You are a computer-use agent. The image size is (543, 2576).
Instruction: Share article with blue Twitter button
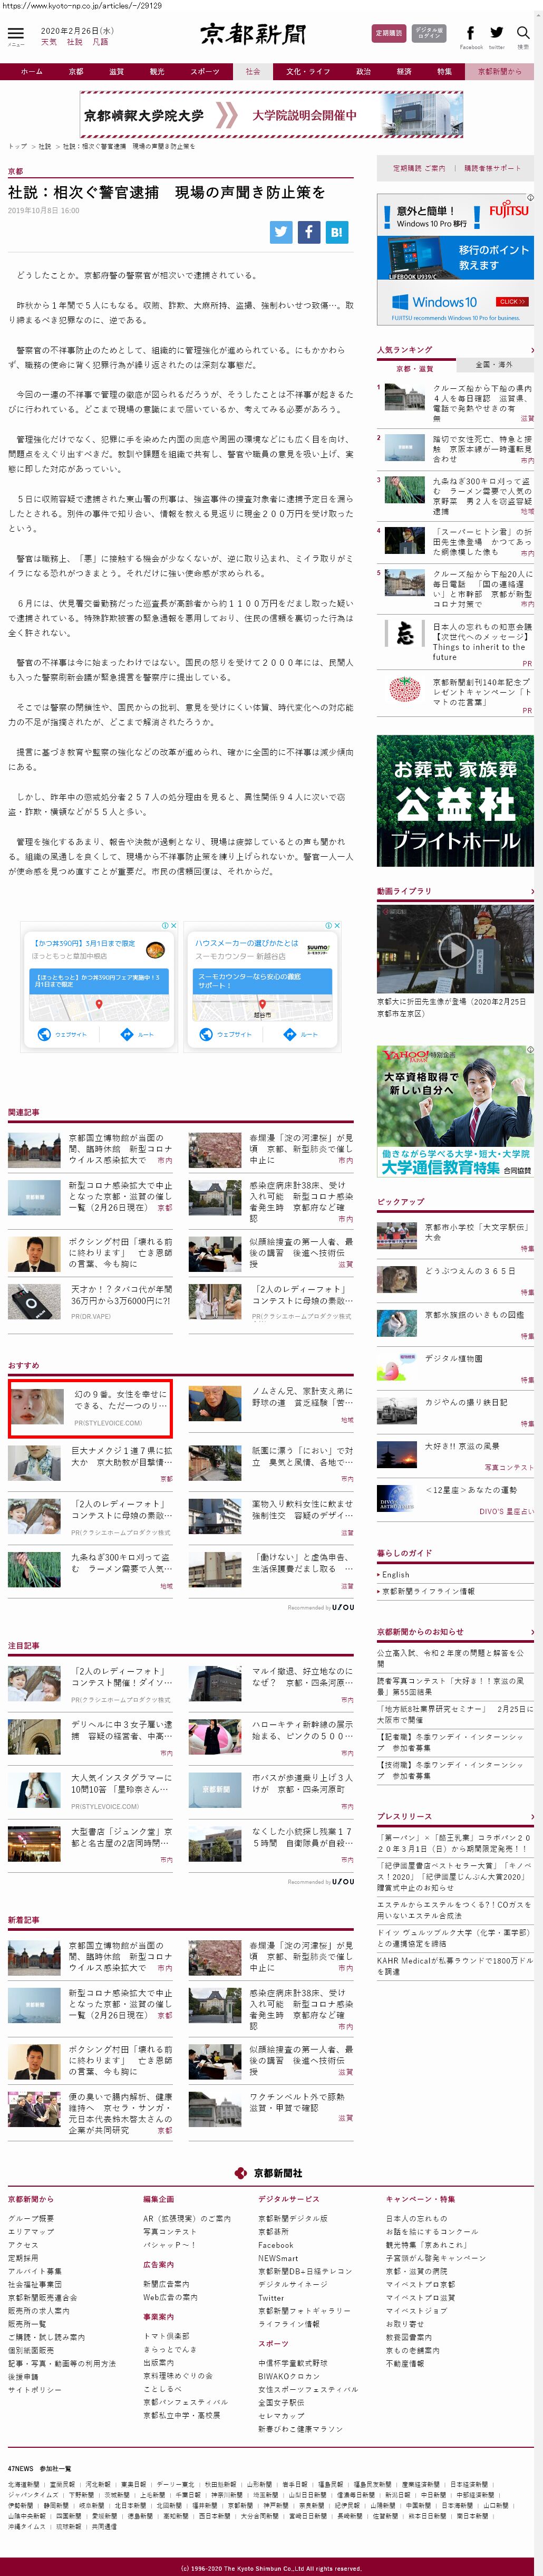click(x=281, y=231)
